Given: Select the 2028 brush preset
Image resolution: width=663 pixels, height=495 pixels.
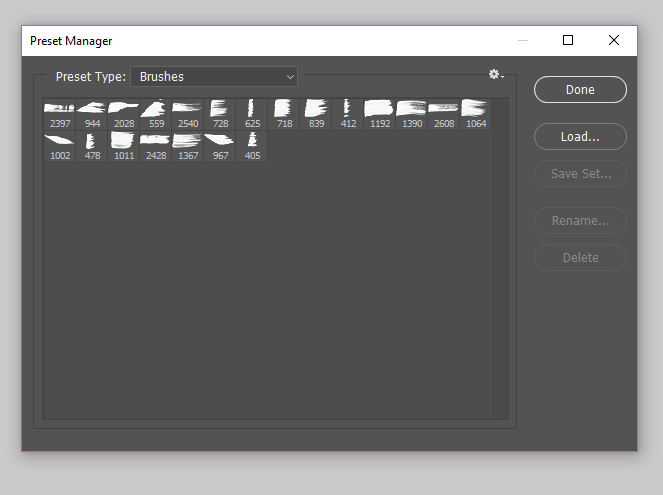Looking at the screenshot, I should tap(124, 114).
